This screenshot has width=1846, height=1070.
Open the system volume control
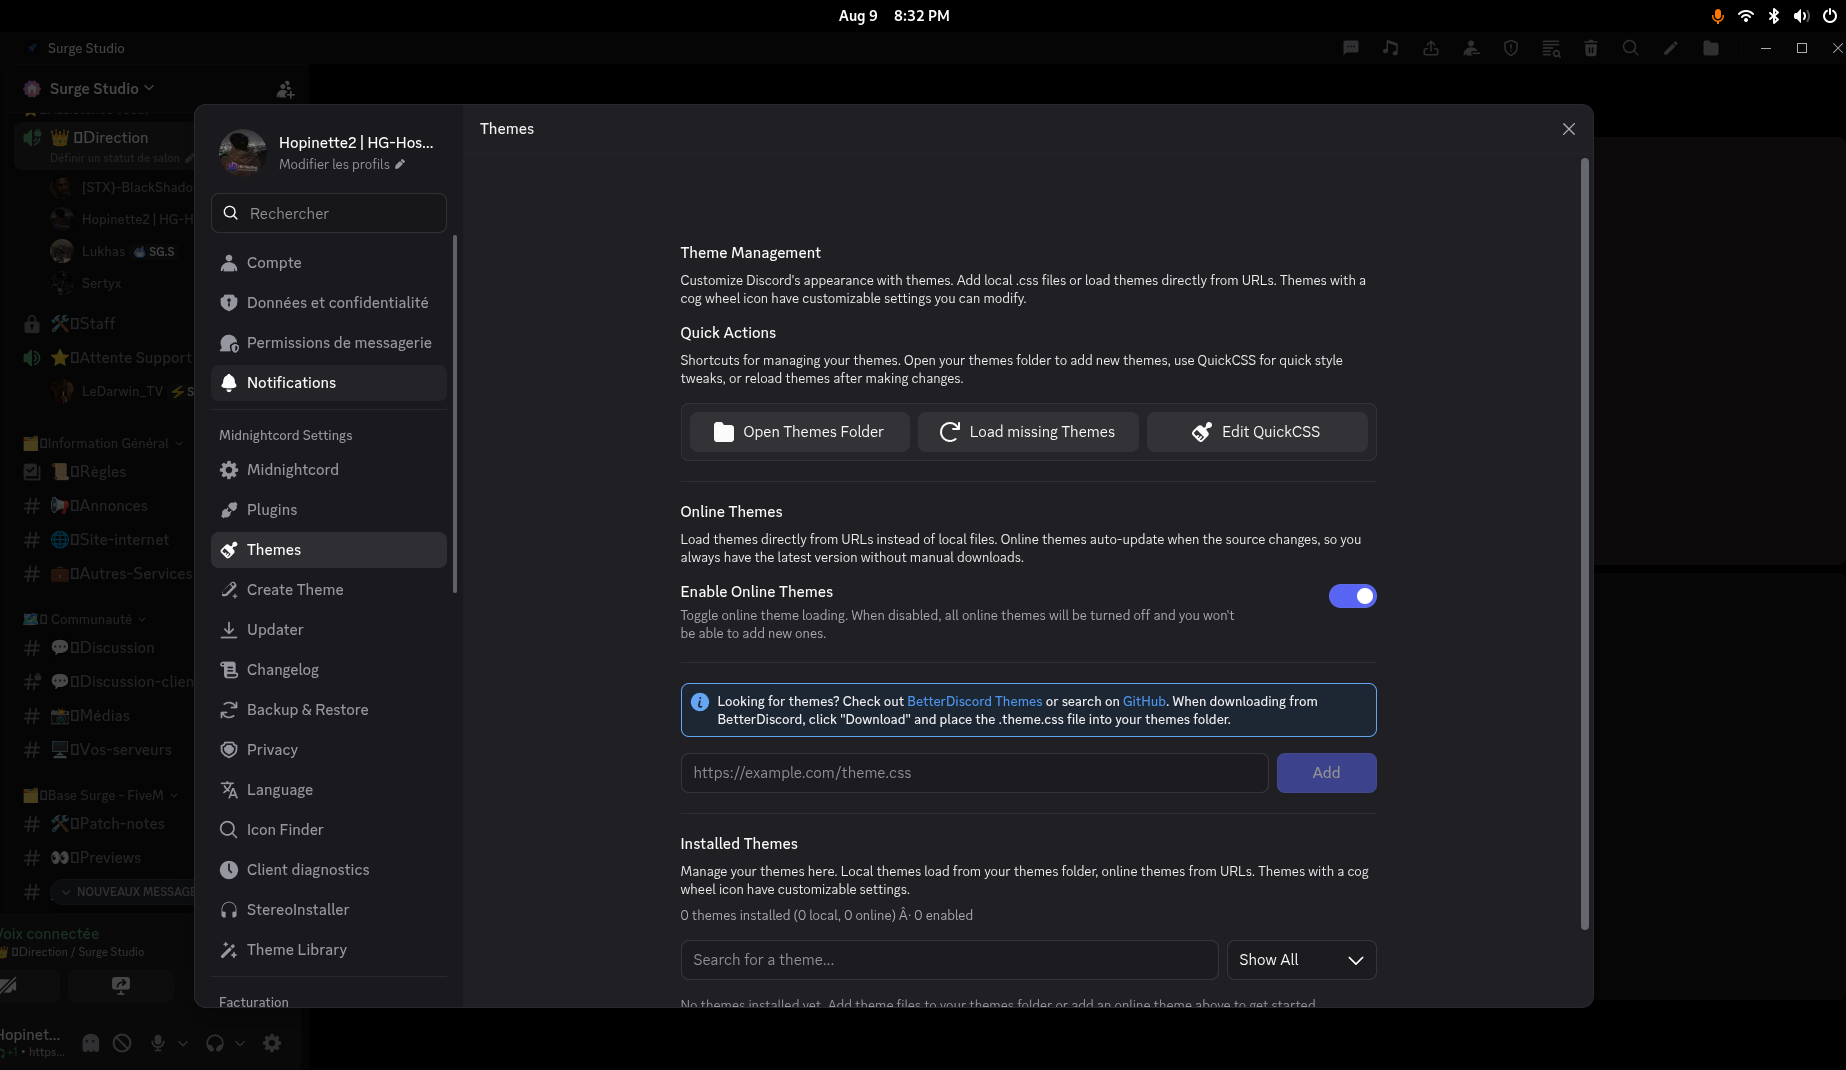1802,16
